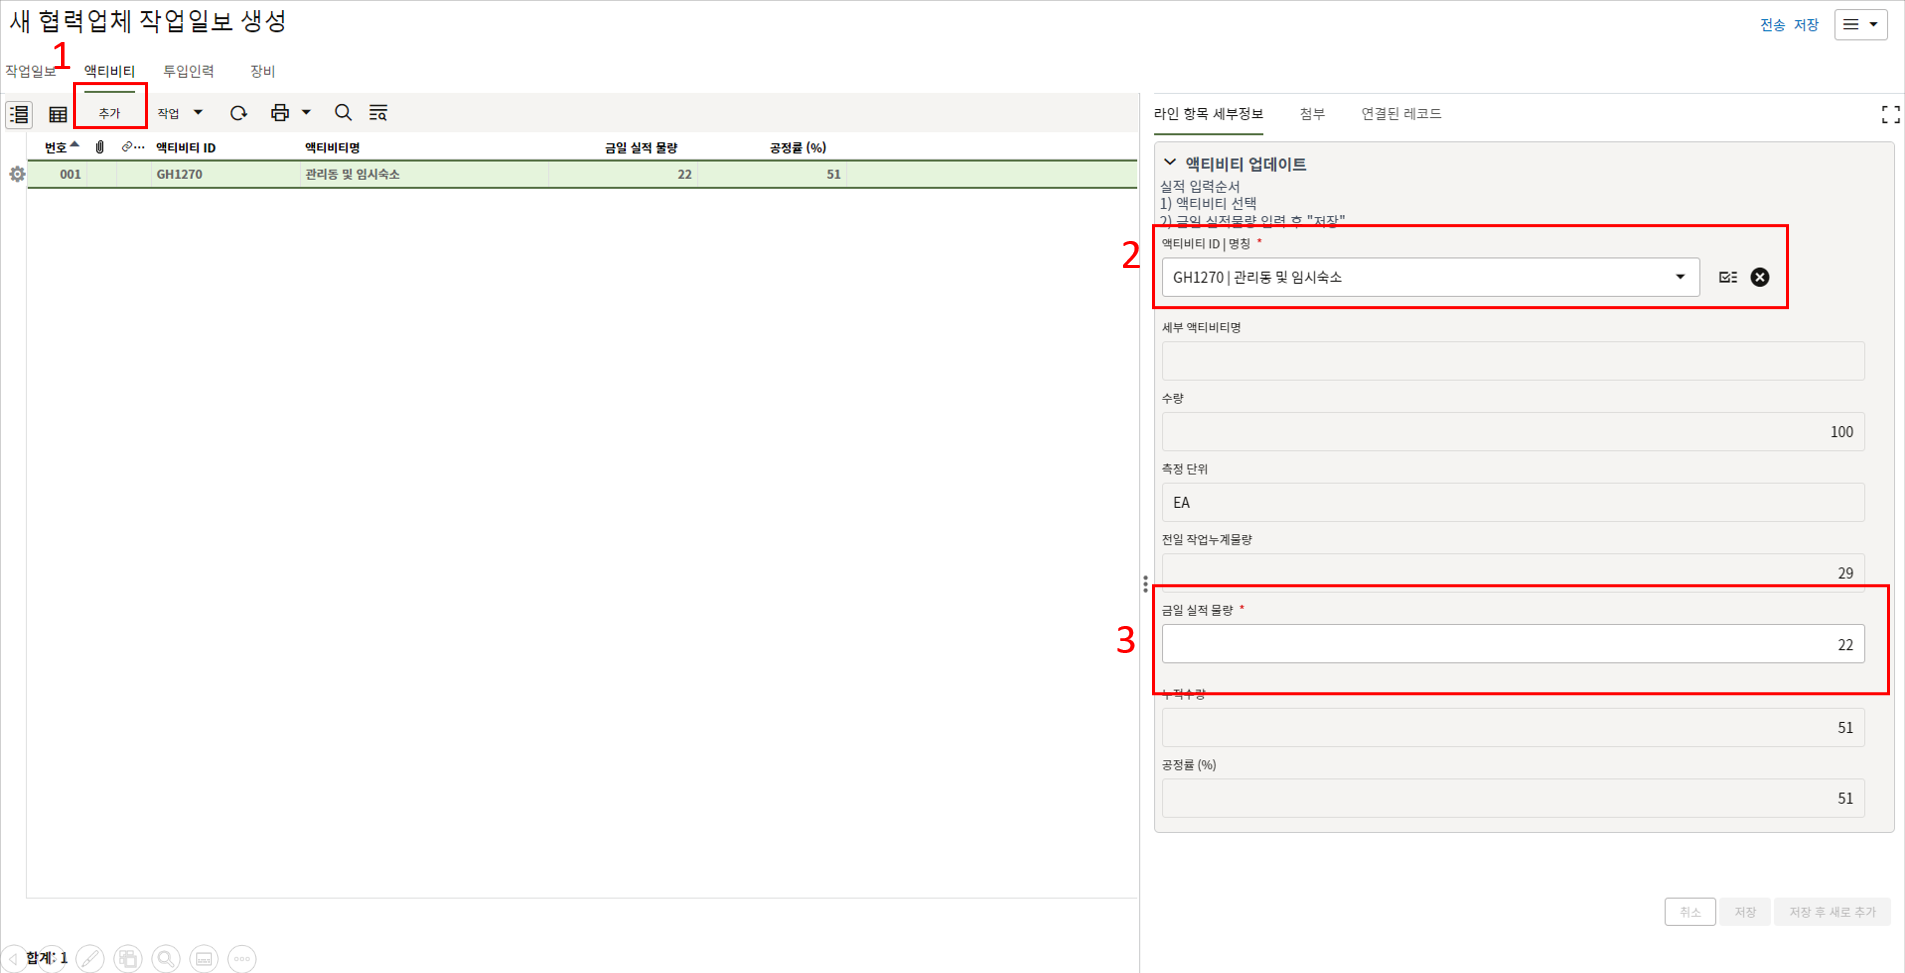
Task: Open the 액티비티 ID | 명칭 combo box
Action: pyautogui.click(x=1429, y=277)
